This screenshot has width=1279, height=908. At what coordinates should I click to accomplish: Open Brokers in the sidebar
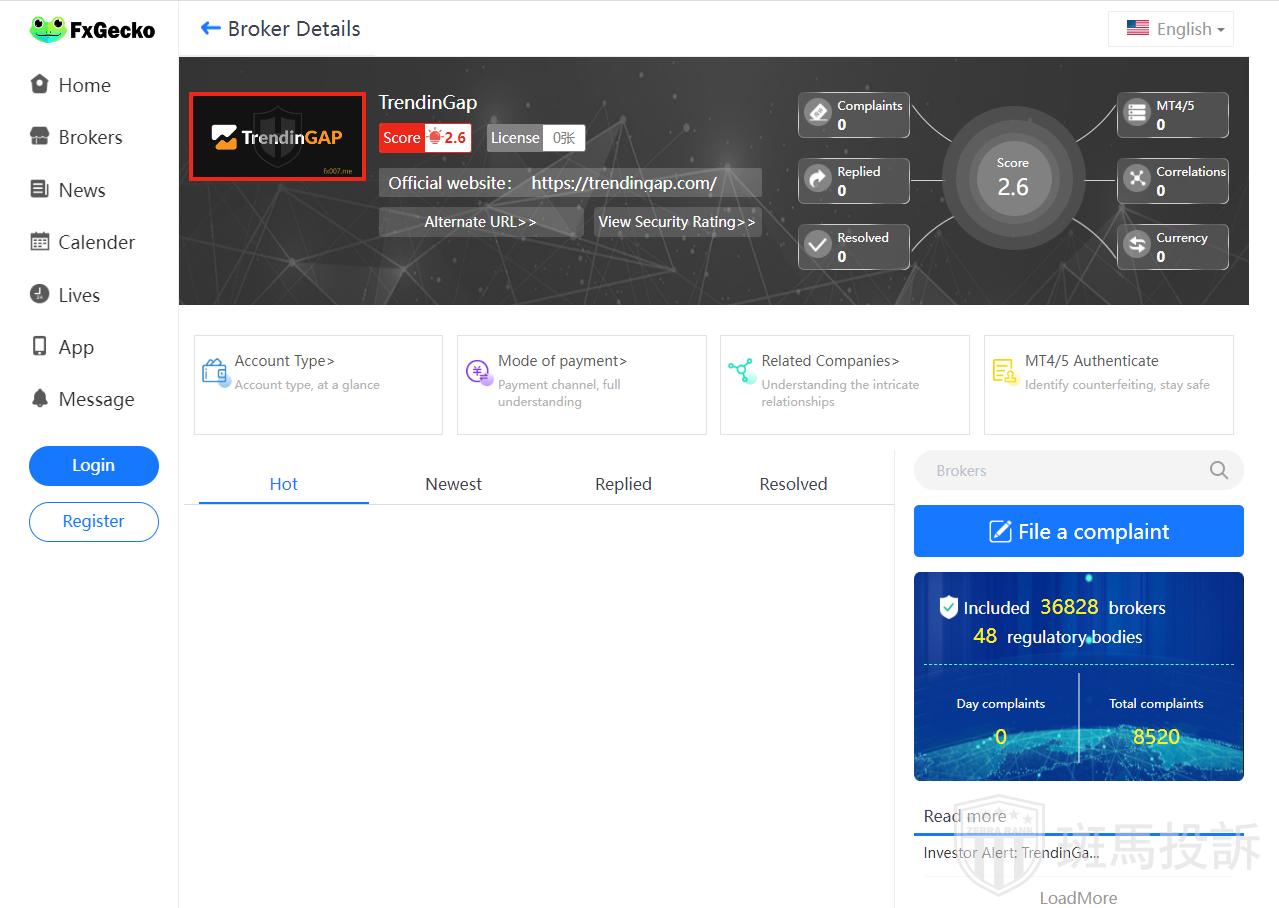point(90,137)
